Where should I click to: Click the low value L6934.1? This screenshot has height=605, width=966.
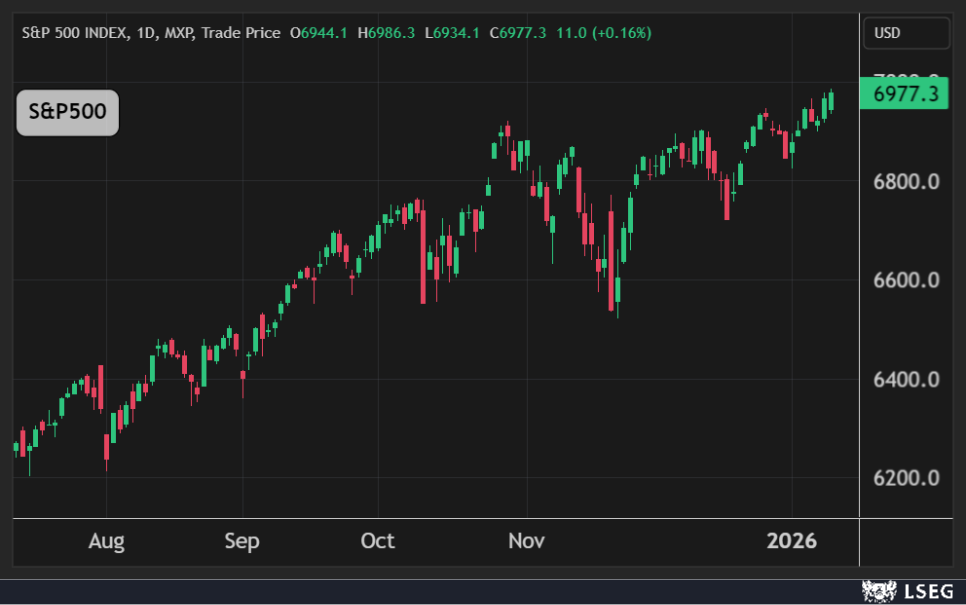click(452, 33)
